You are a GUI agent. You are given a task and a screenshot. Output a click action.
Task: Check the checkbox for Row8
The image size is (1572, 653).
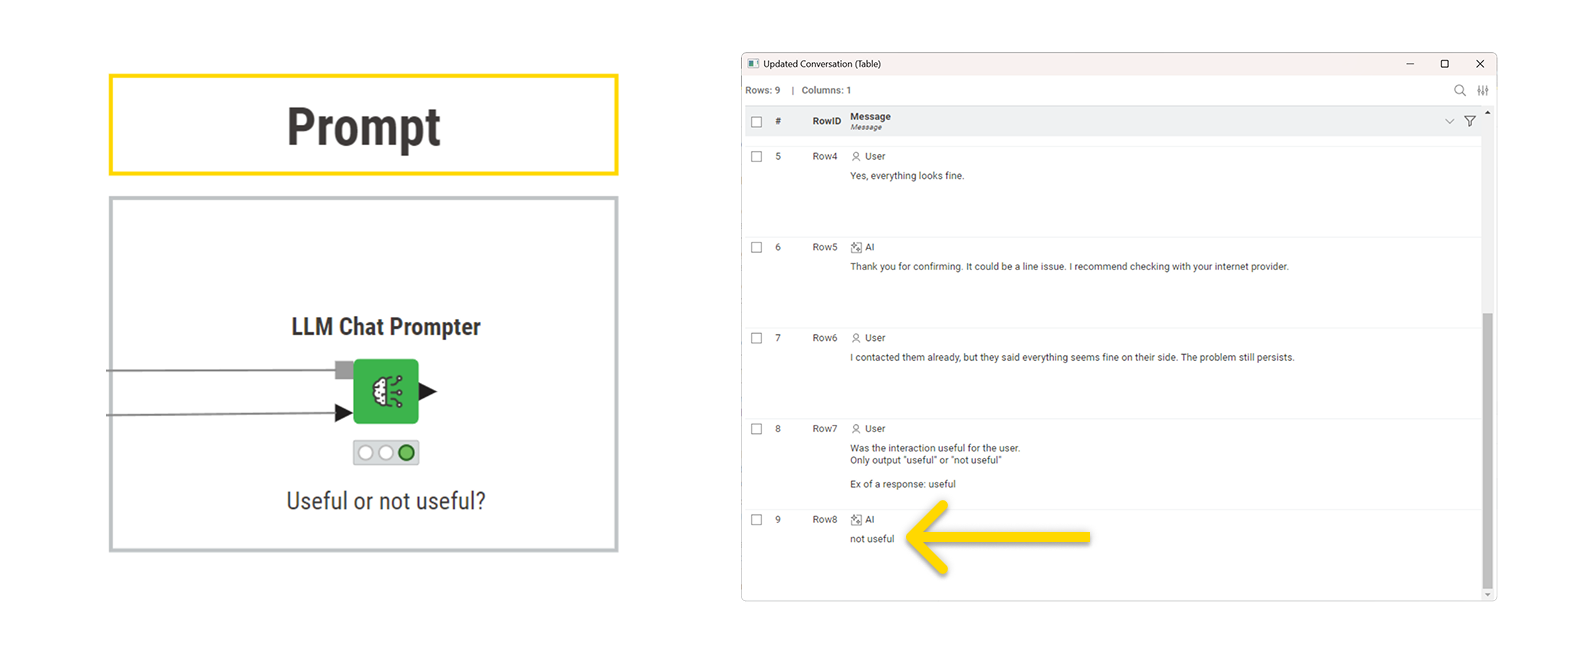[757, 520]
